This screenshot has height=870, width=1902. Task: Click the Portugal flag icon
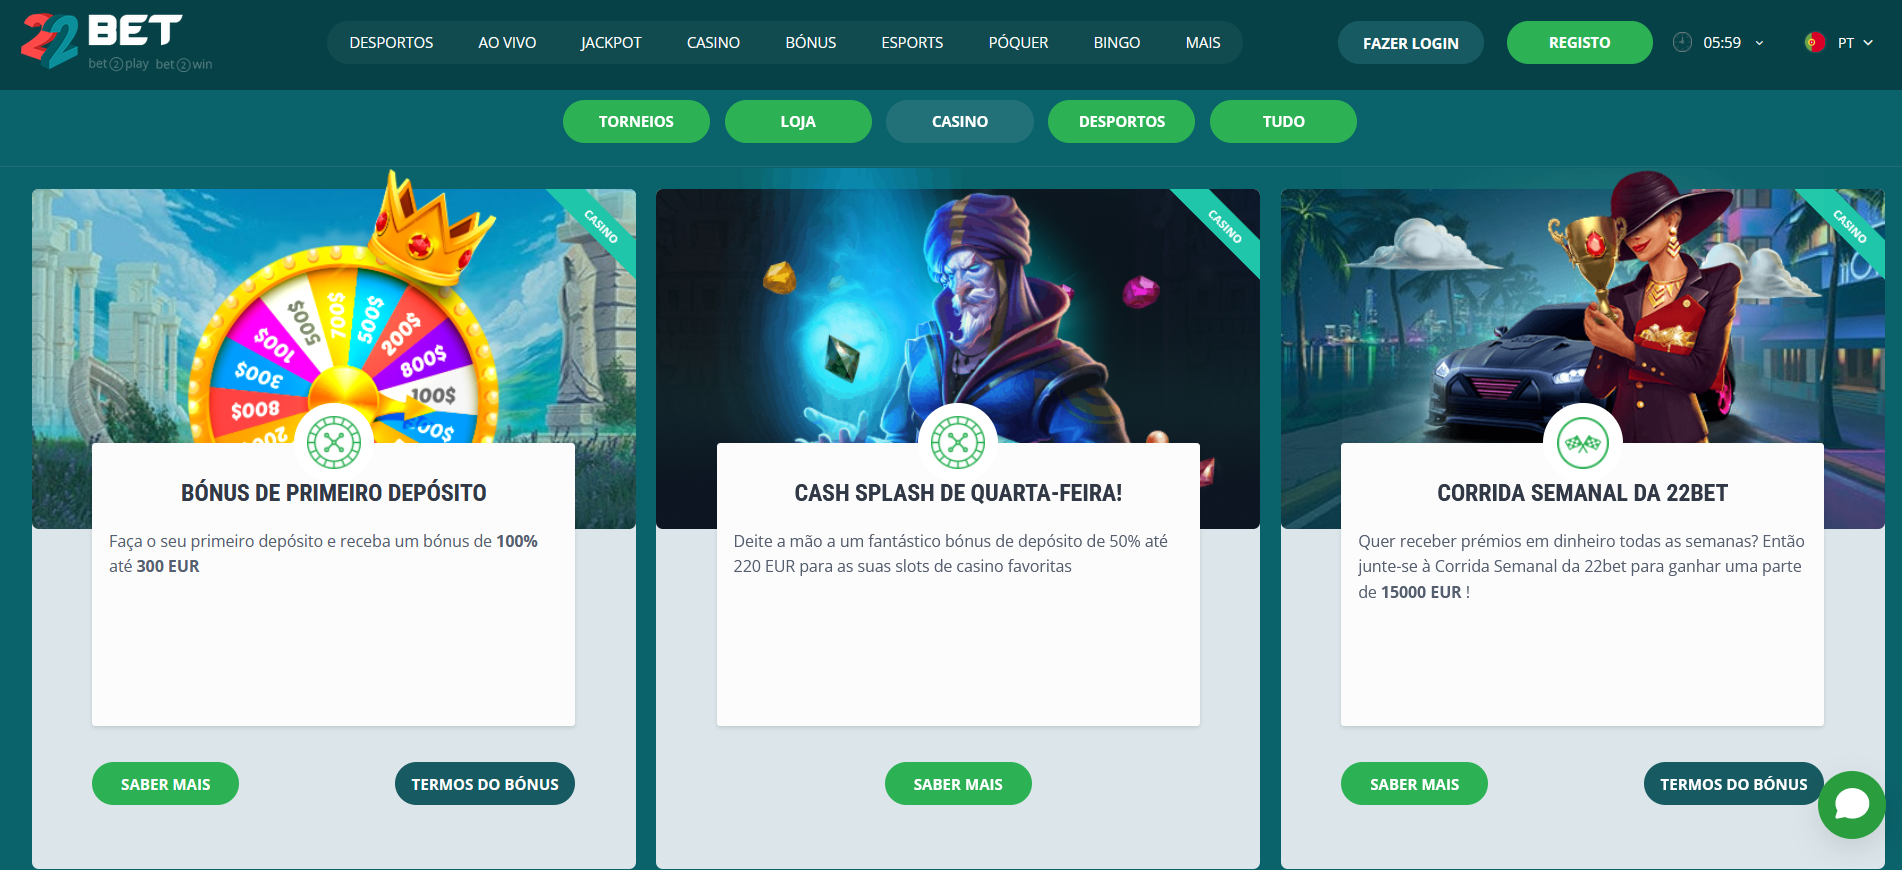(1815, 42)
